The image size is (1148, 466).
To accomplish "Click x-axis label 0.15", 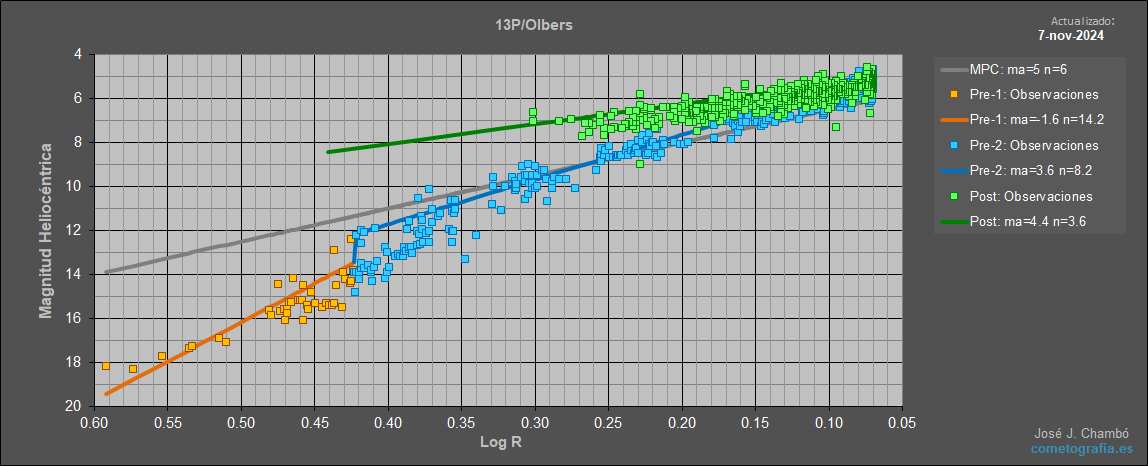I will pos(756,423).
